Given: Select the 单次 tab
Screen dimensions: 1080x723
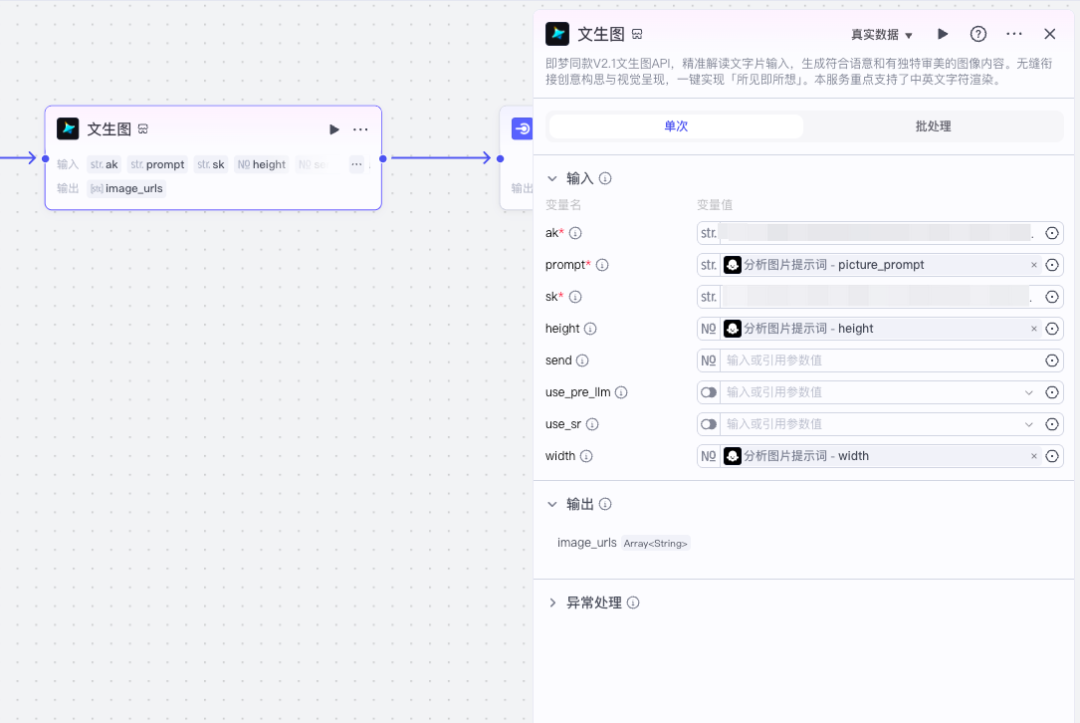Looking at the screenshot, I should (x=675, y=128).
